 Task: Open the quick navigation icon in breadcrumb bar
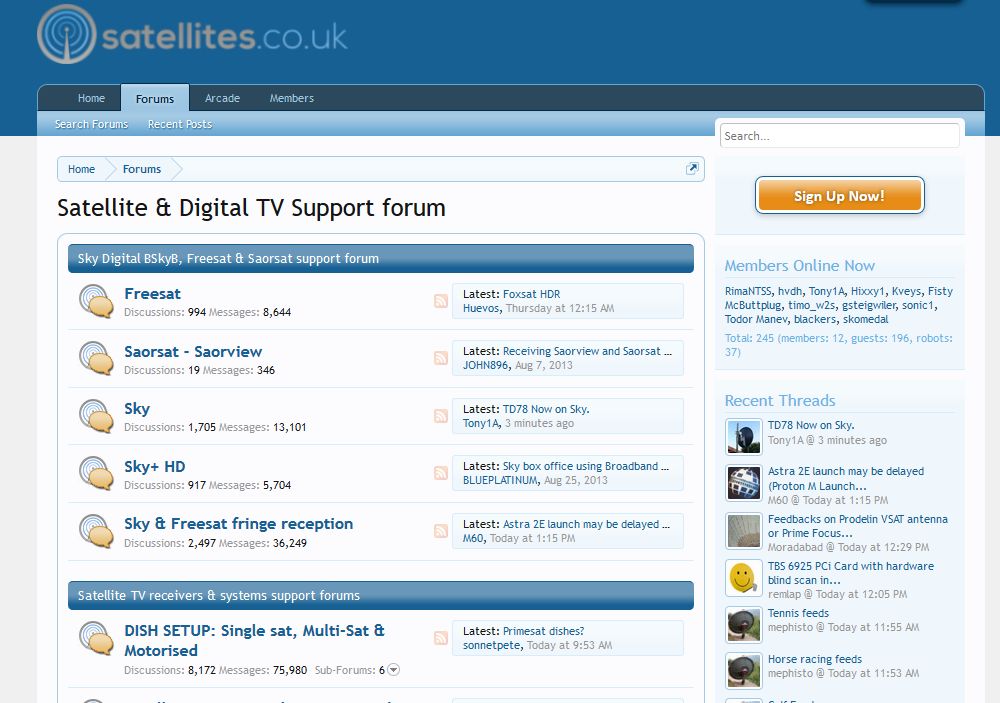(692, 168)
